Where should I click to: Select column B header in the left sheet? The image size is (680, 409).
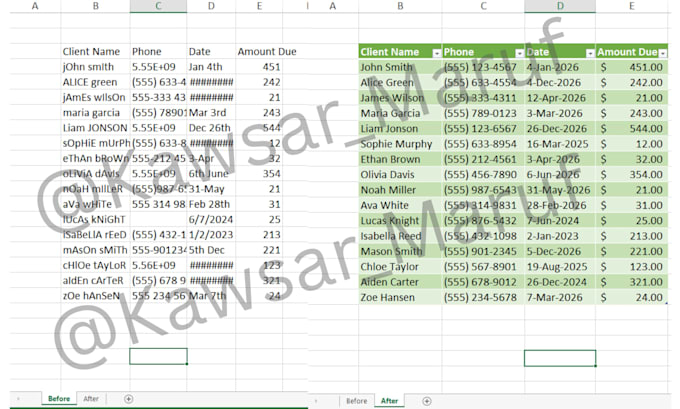click(95, 6)
